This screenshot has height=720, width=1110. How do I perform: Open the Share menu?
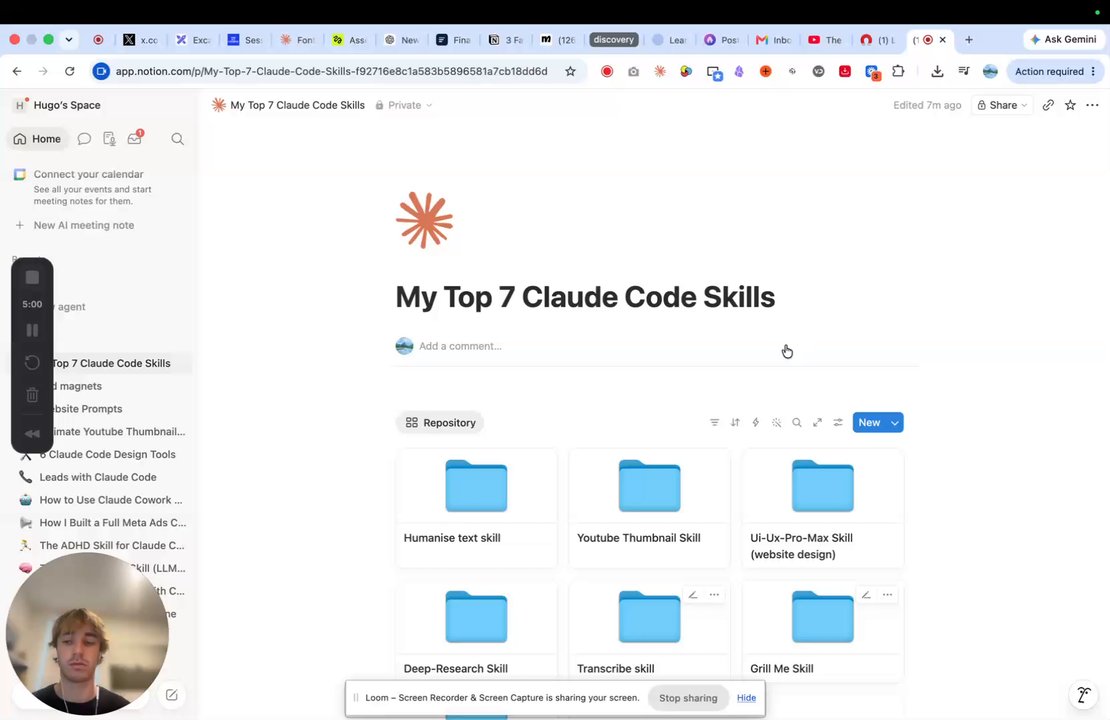point(1002,105)
